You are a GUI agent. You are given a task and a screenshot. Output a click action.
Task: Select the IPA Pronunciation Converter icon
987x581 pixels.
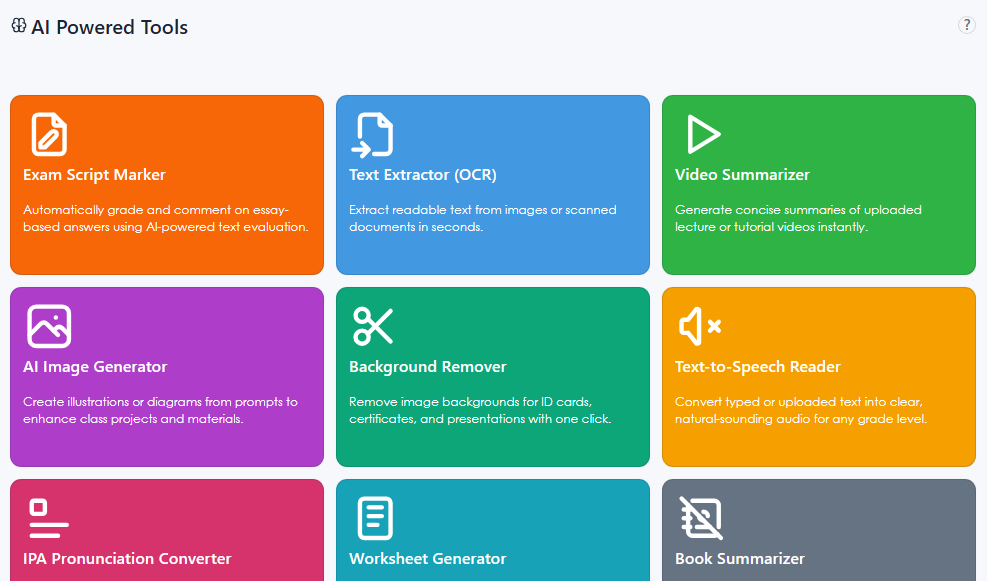coord(47,518)
